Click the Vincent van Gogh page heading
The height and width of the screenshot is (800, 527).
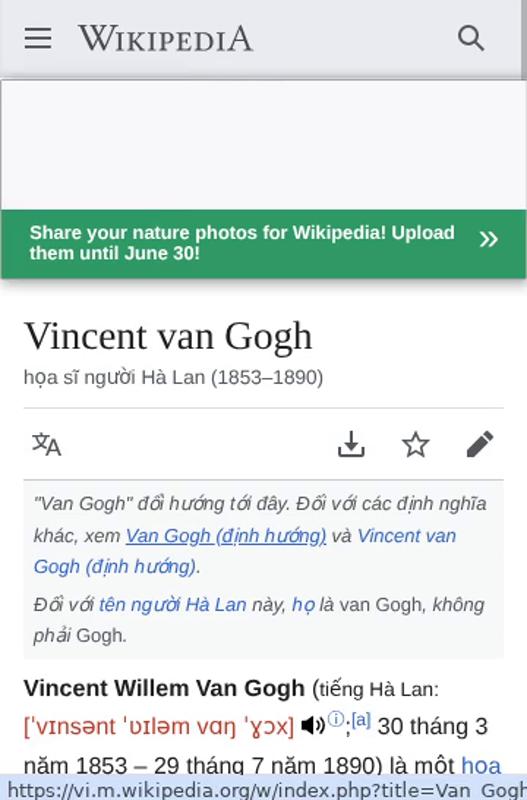168,337
